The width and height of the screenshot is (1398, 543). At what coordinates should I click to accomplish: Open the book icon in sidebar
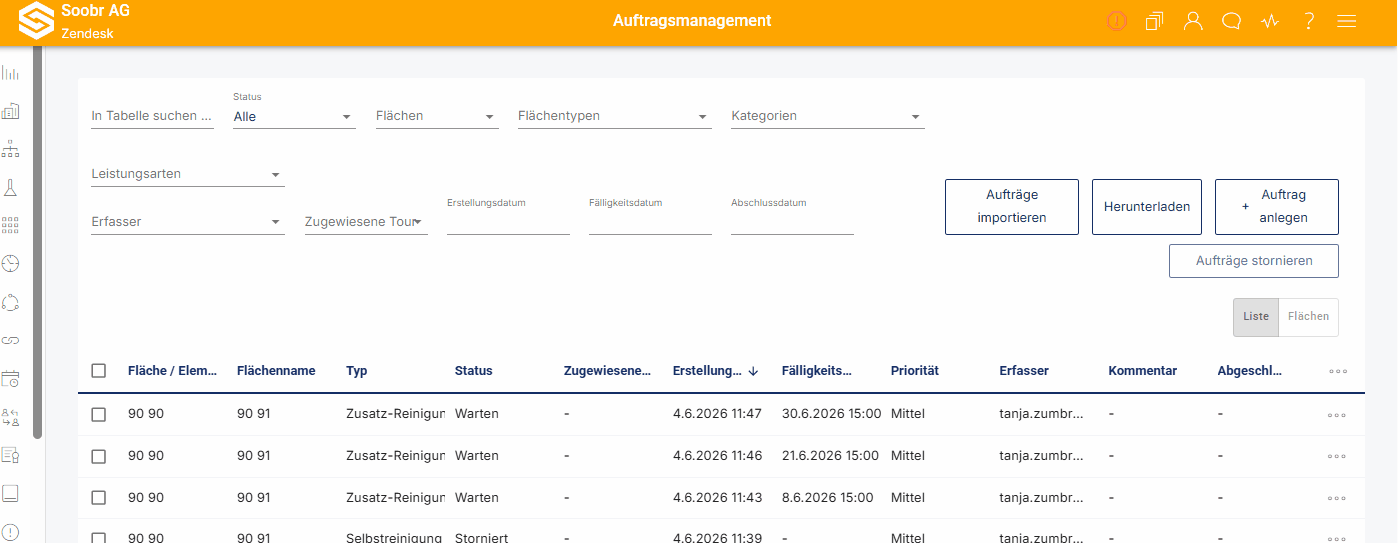(x=11, y=493)
